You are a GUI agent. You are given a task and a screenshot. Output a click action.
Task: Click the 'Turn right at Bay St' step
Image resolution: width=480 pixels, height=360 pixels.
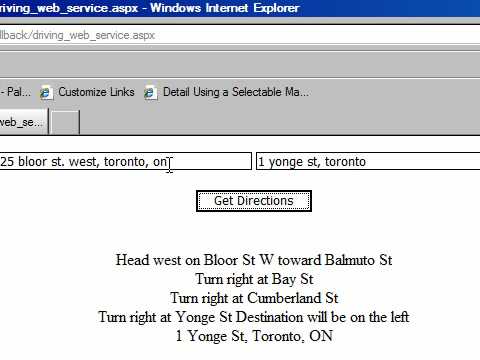(x=254, y=279)
